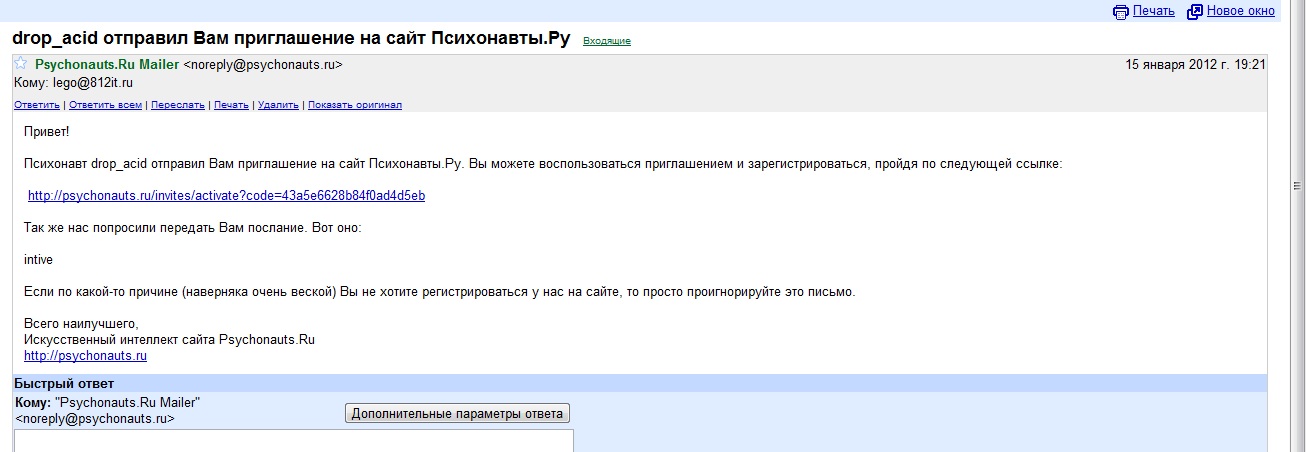Click recipient address lego@812it.ru
This screenshot has width=1306, height=452.
(93, 83)
